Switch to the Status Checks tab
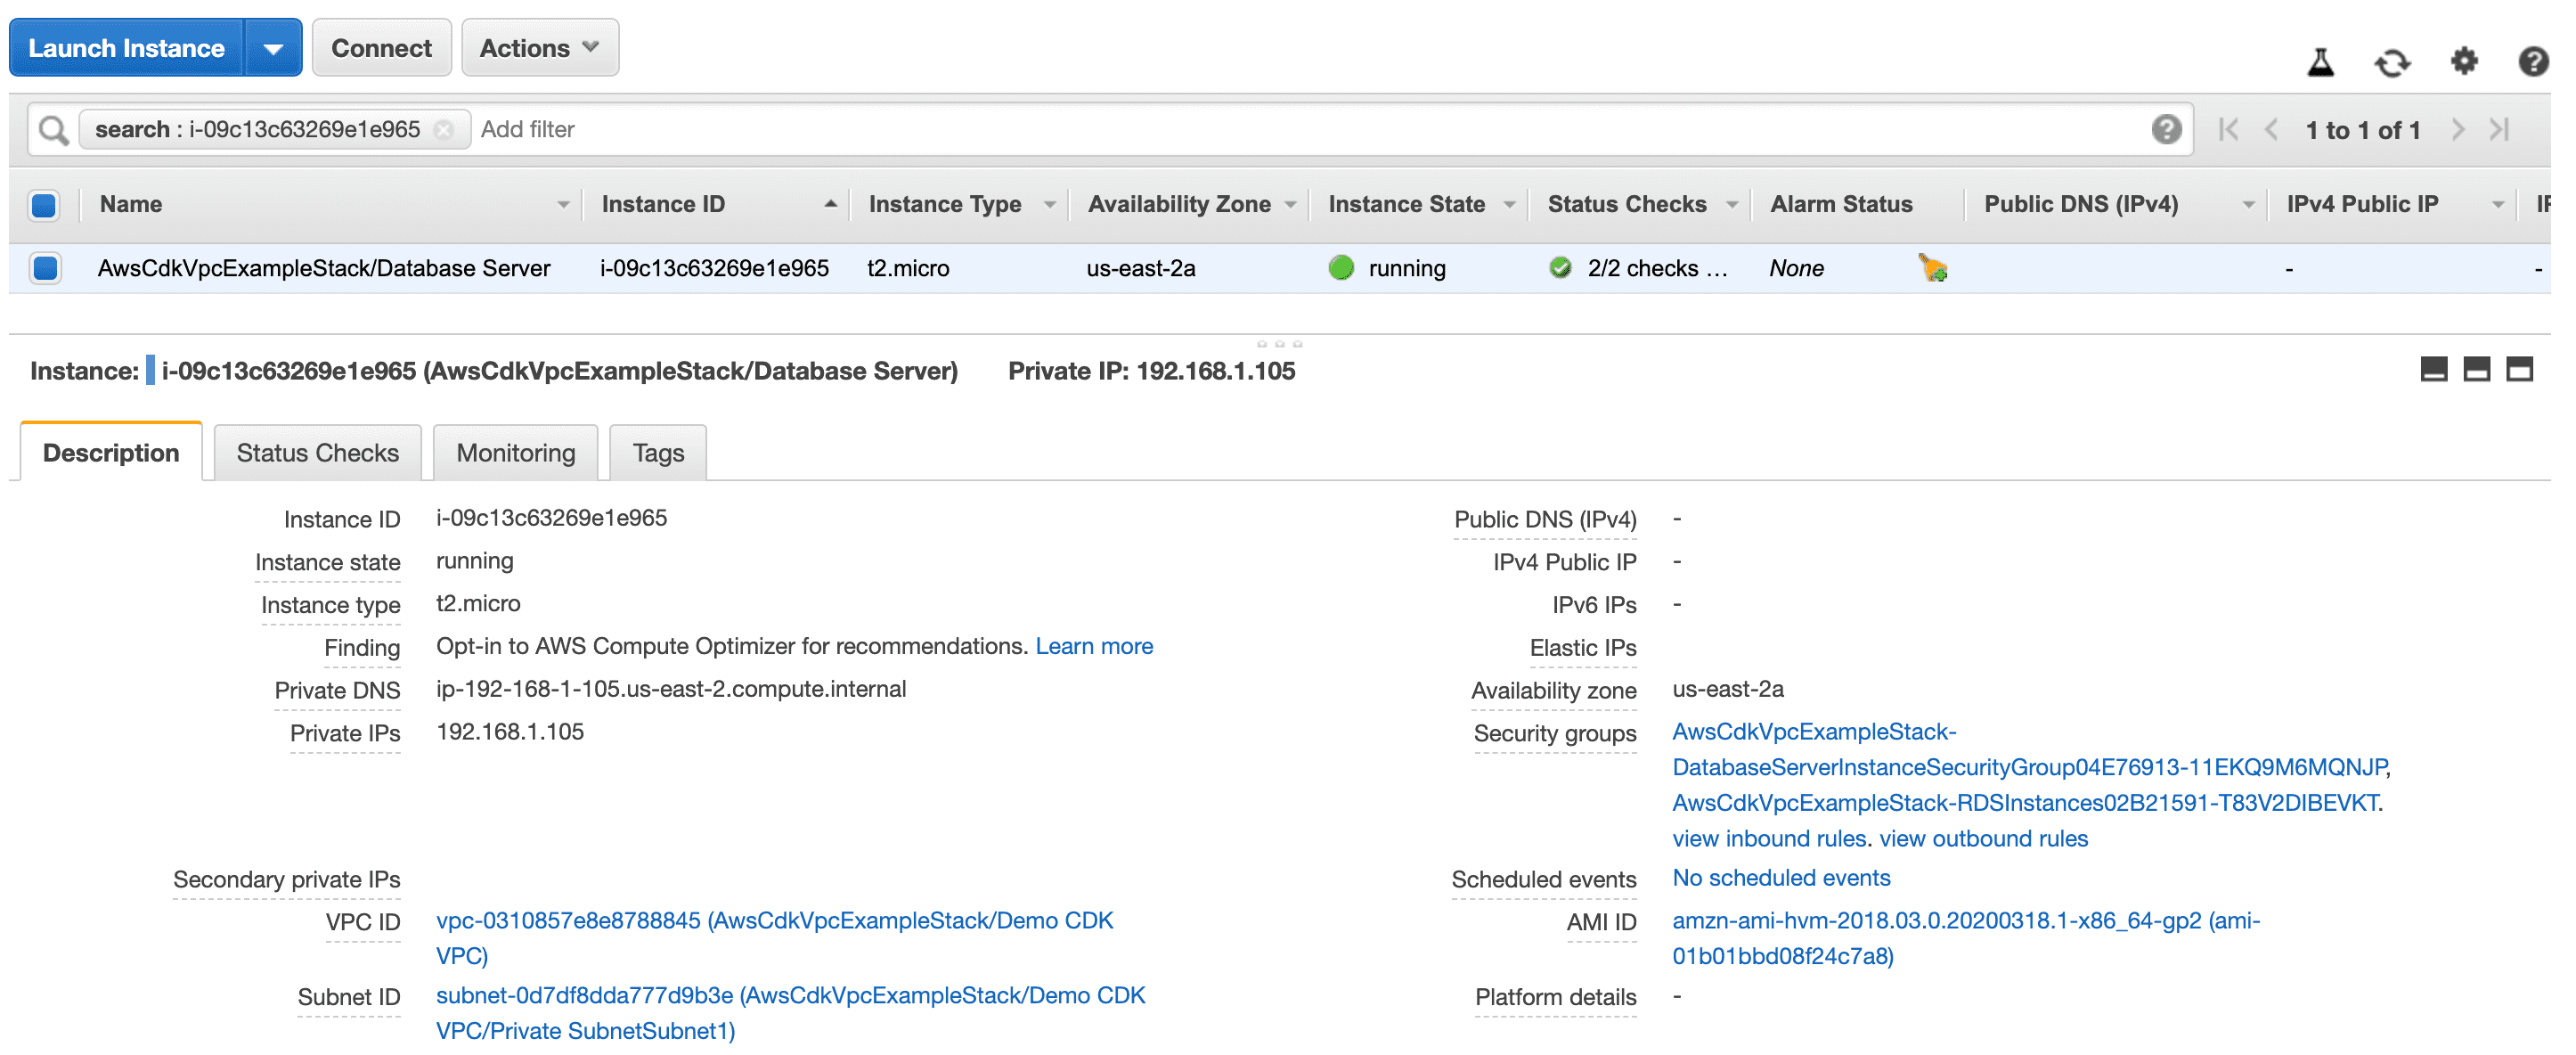Screen dimensions: 2576x1055 click(317, 453)
